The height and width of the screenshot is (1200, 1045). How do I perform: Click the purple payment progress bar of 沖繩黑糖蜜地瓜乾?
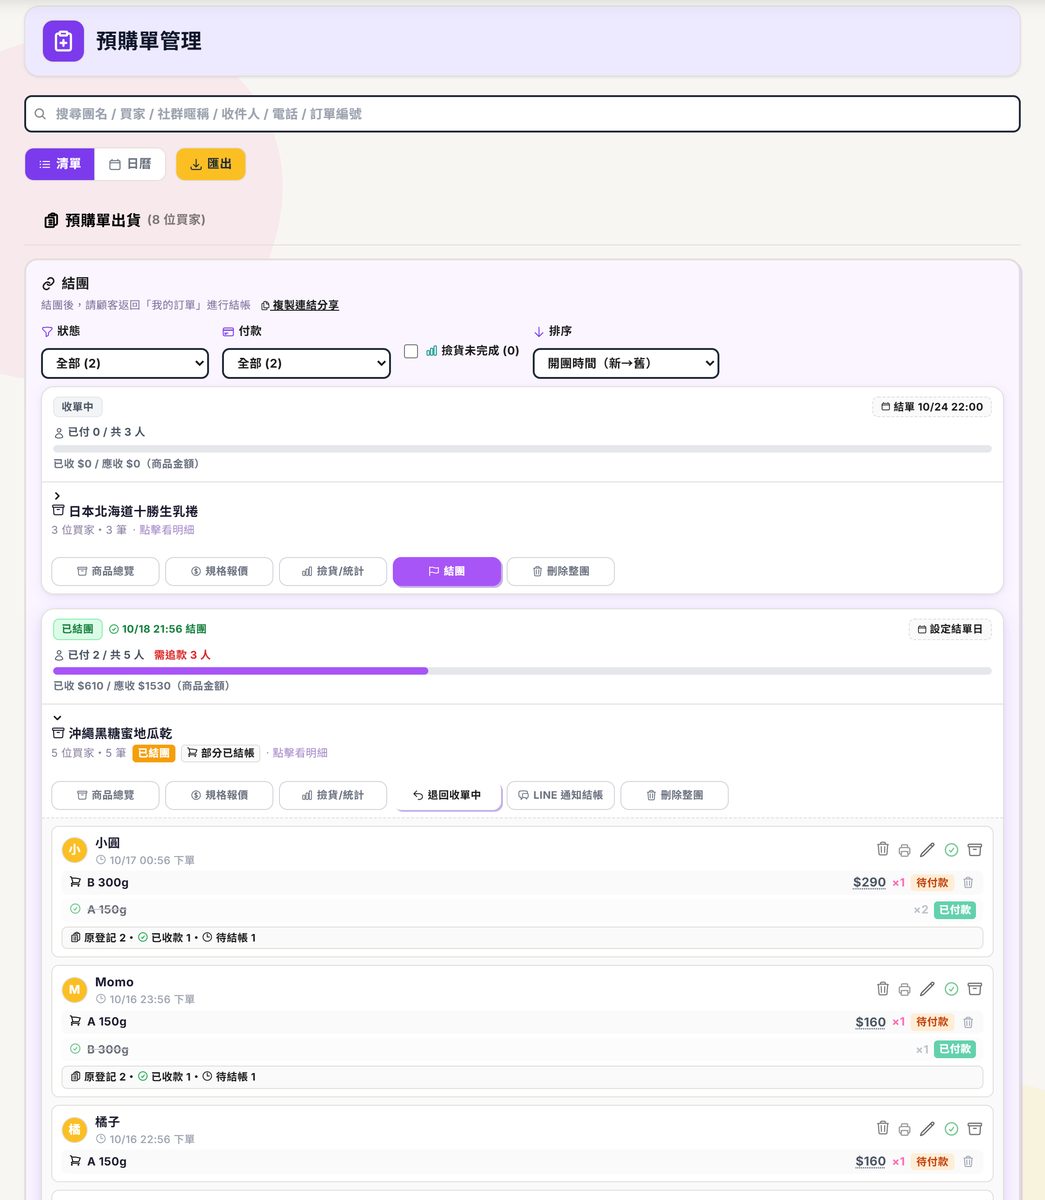tap(241, 671)
